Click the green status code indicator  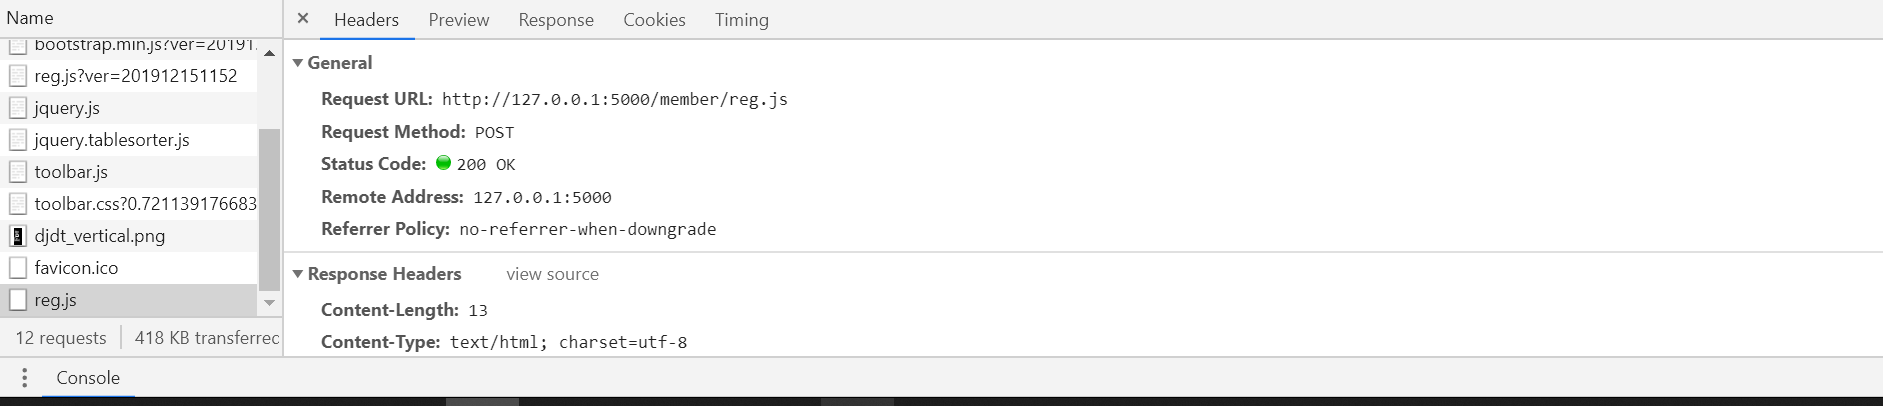click(x=443, y=163)
